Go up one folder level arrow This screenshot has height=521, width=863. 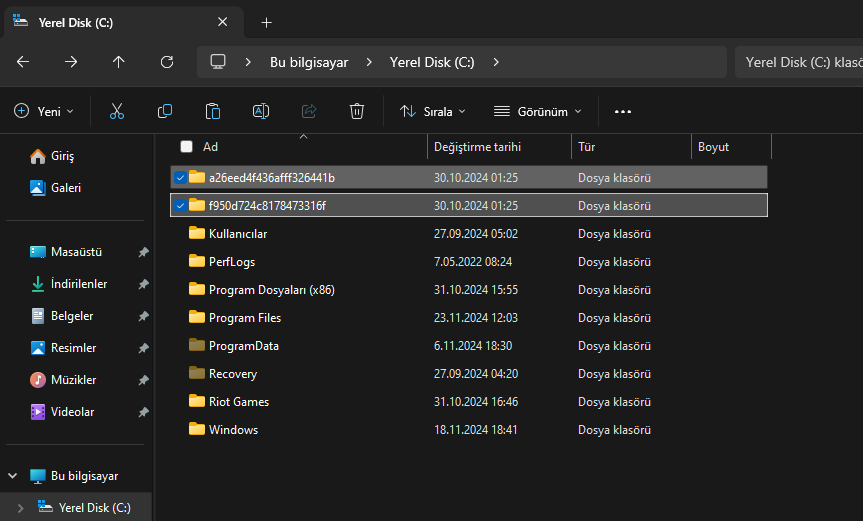[119, 62]
